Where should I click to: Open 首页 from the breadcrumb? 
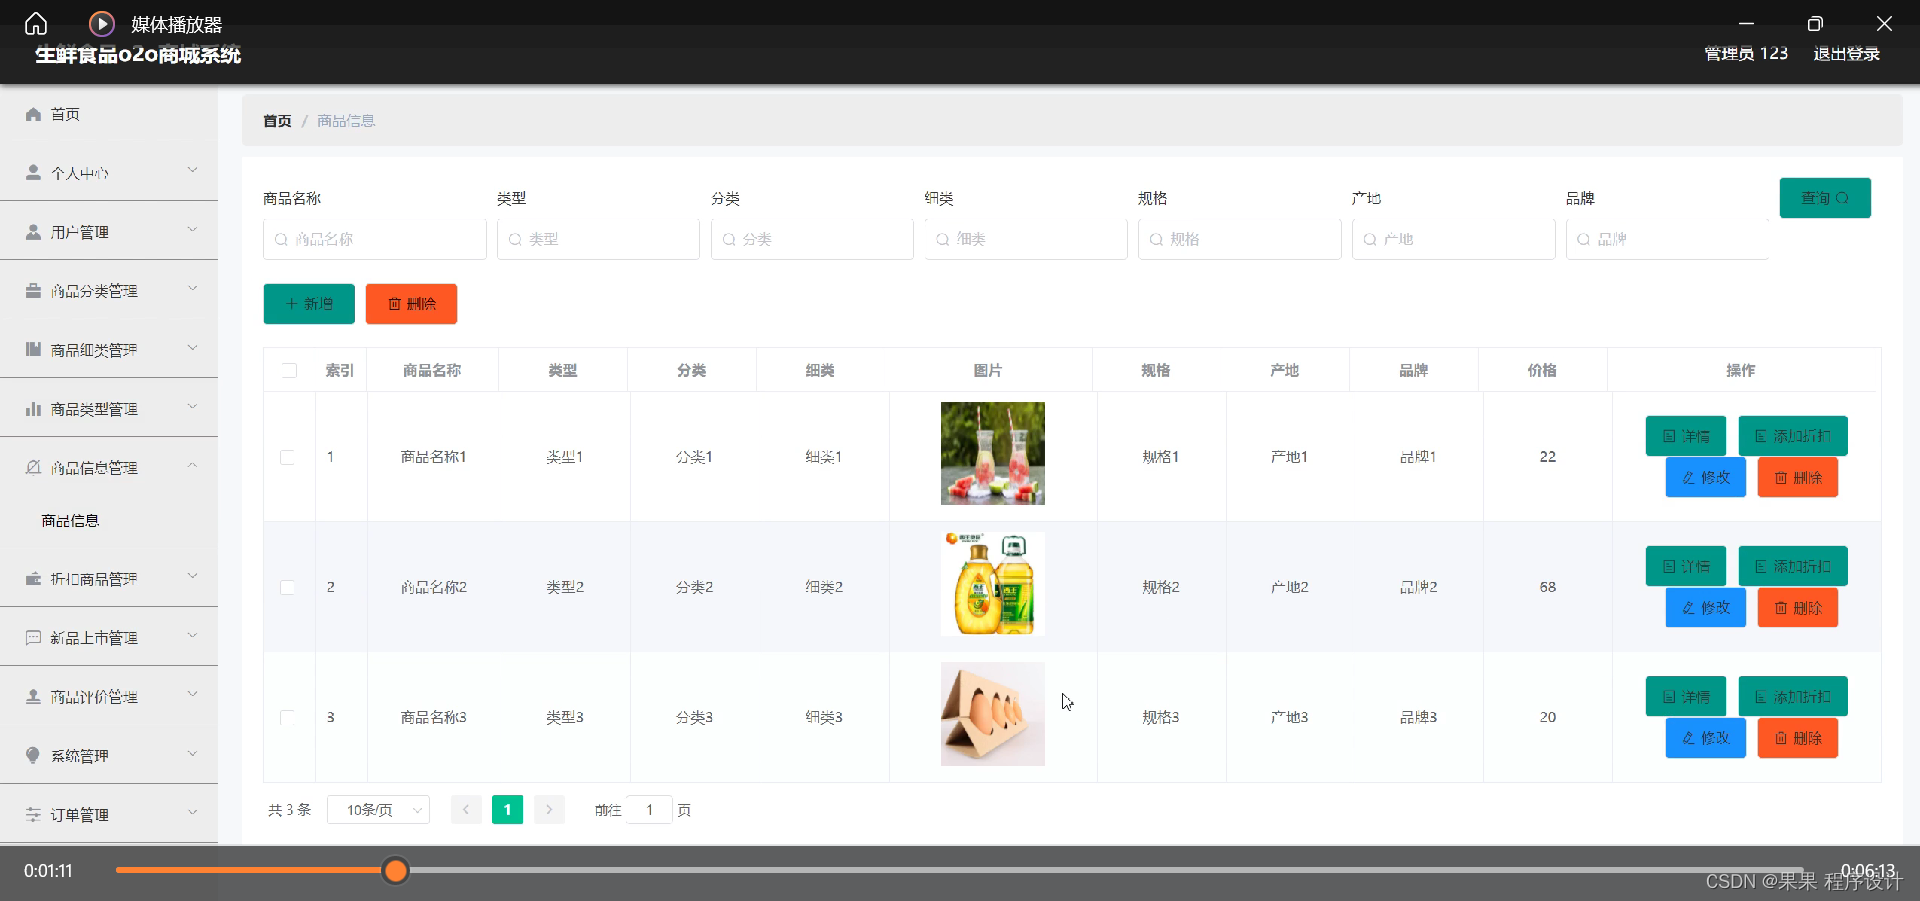point(277,120)
